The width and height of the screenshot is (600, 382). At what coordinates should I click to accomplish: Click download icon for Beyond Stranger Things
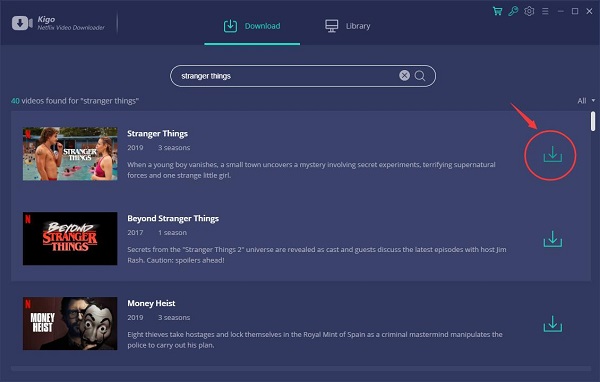click(553, 239)
